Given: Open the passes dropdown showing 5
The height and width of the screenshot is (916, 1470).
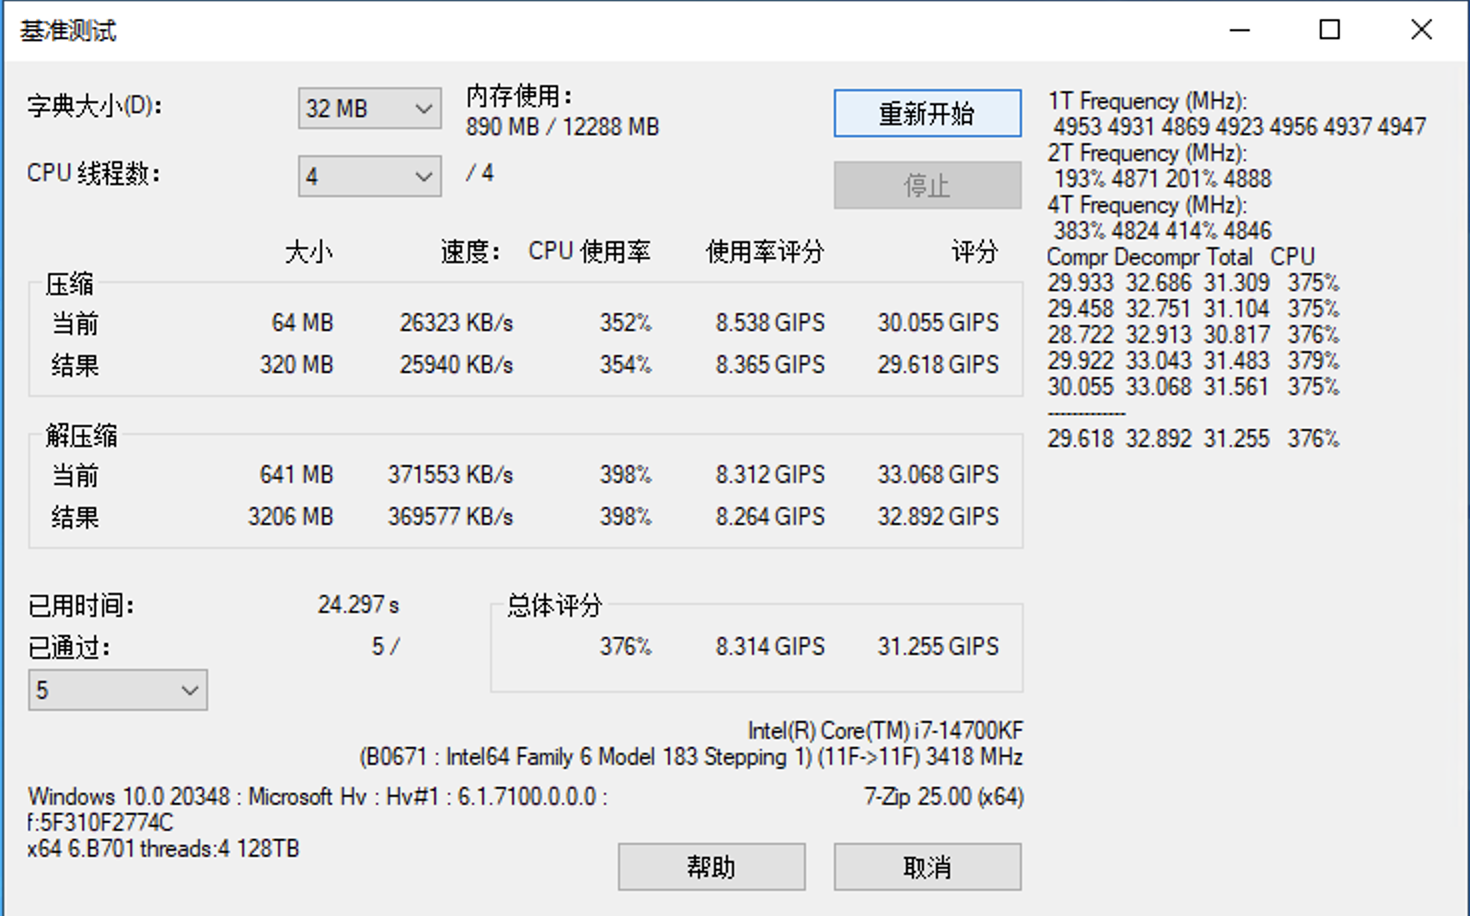Looking at the screenshot, I should tap(118, 690).
